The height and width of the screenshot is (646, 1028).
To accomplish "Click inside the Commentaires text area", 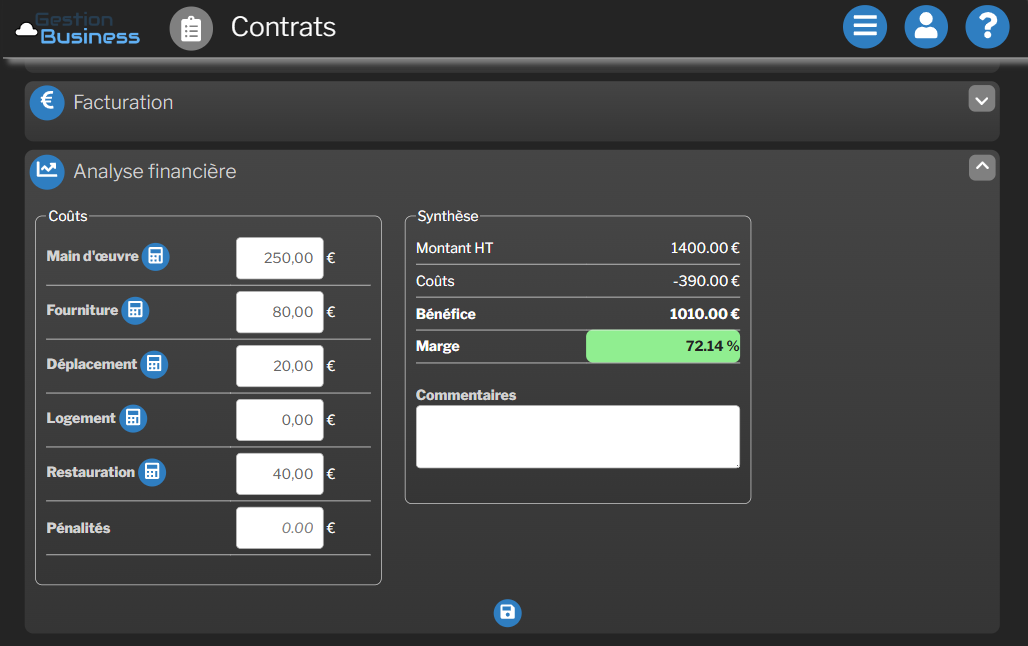I will [x=577, y=437].
